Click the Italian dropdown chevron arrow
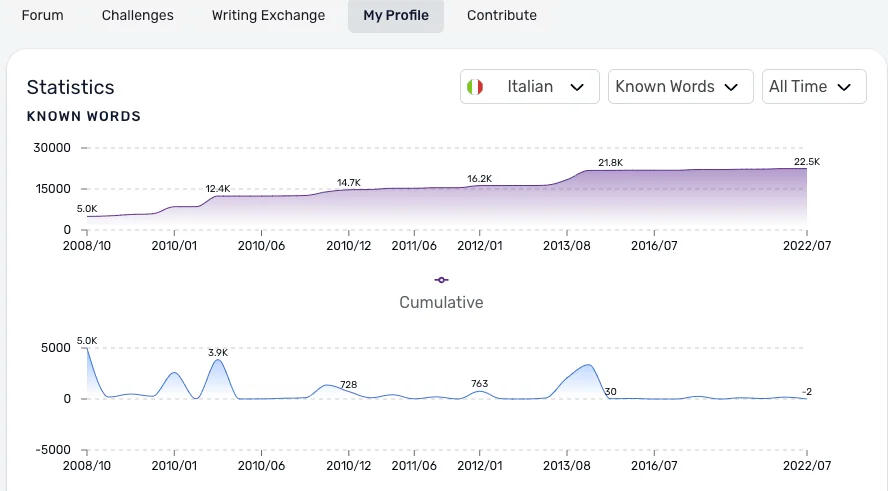 point(577,87)
